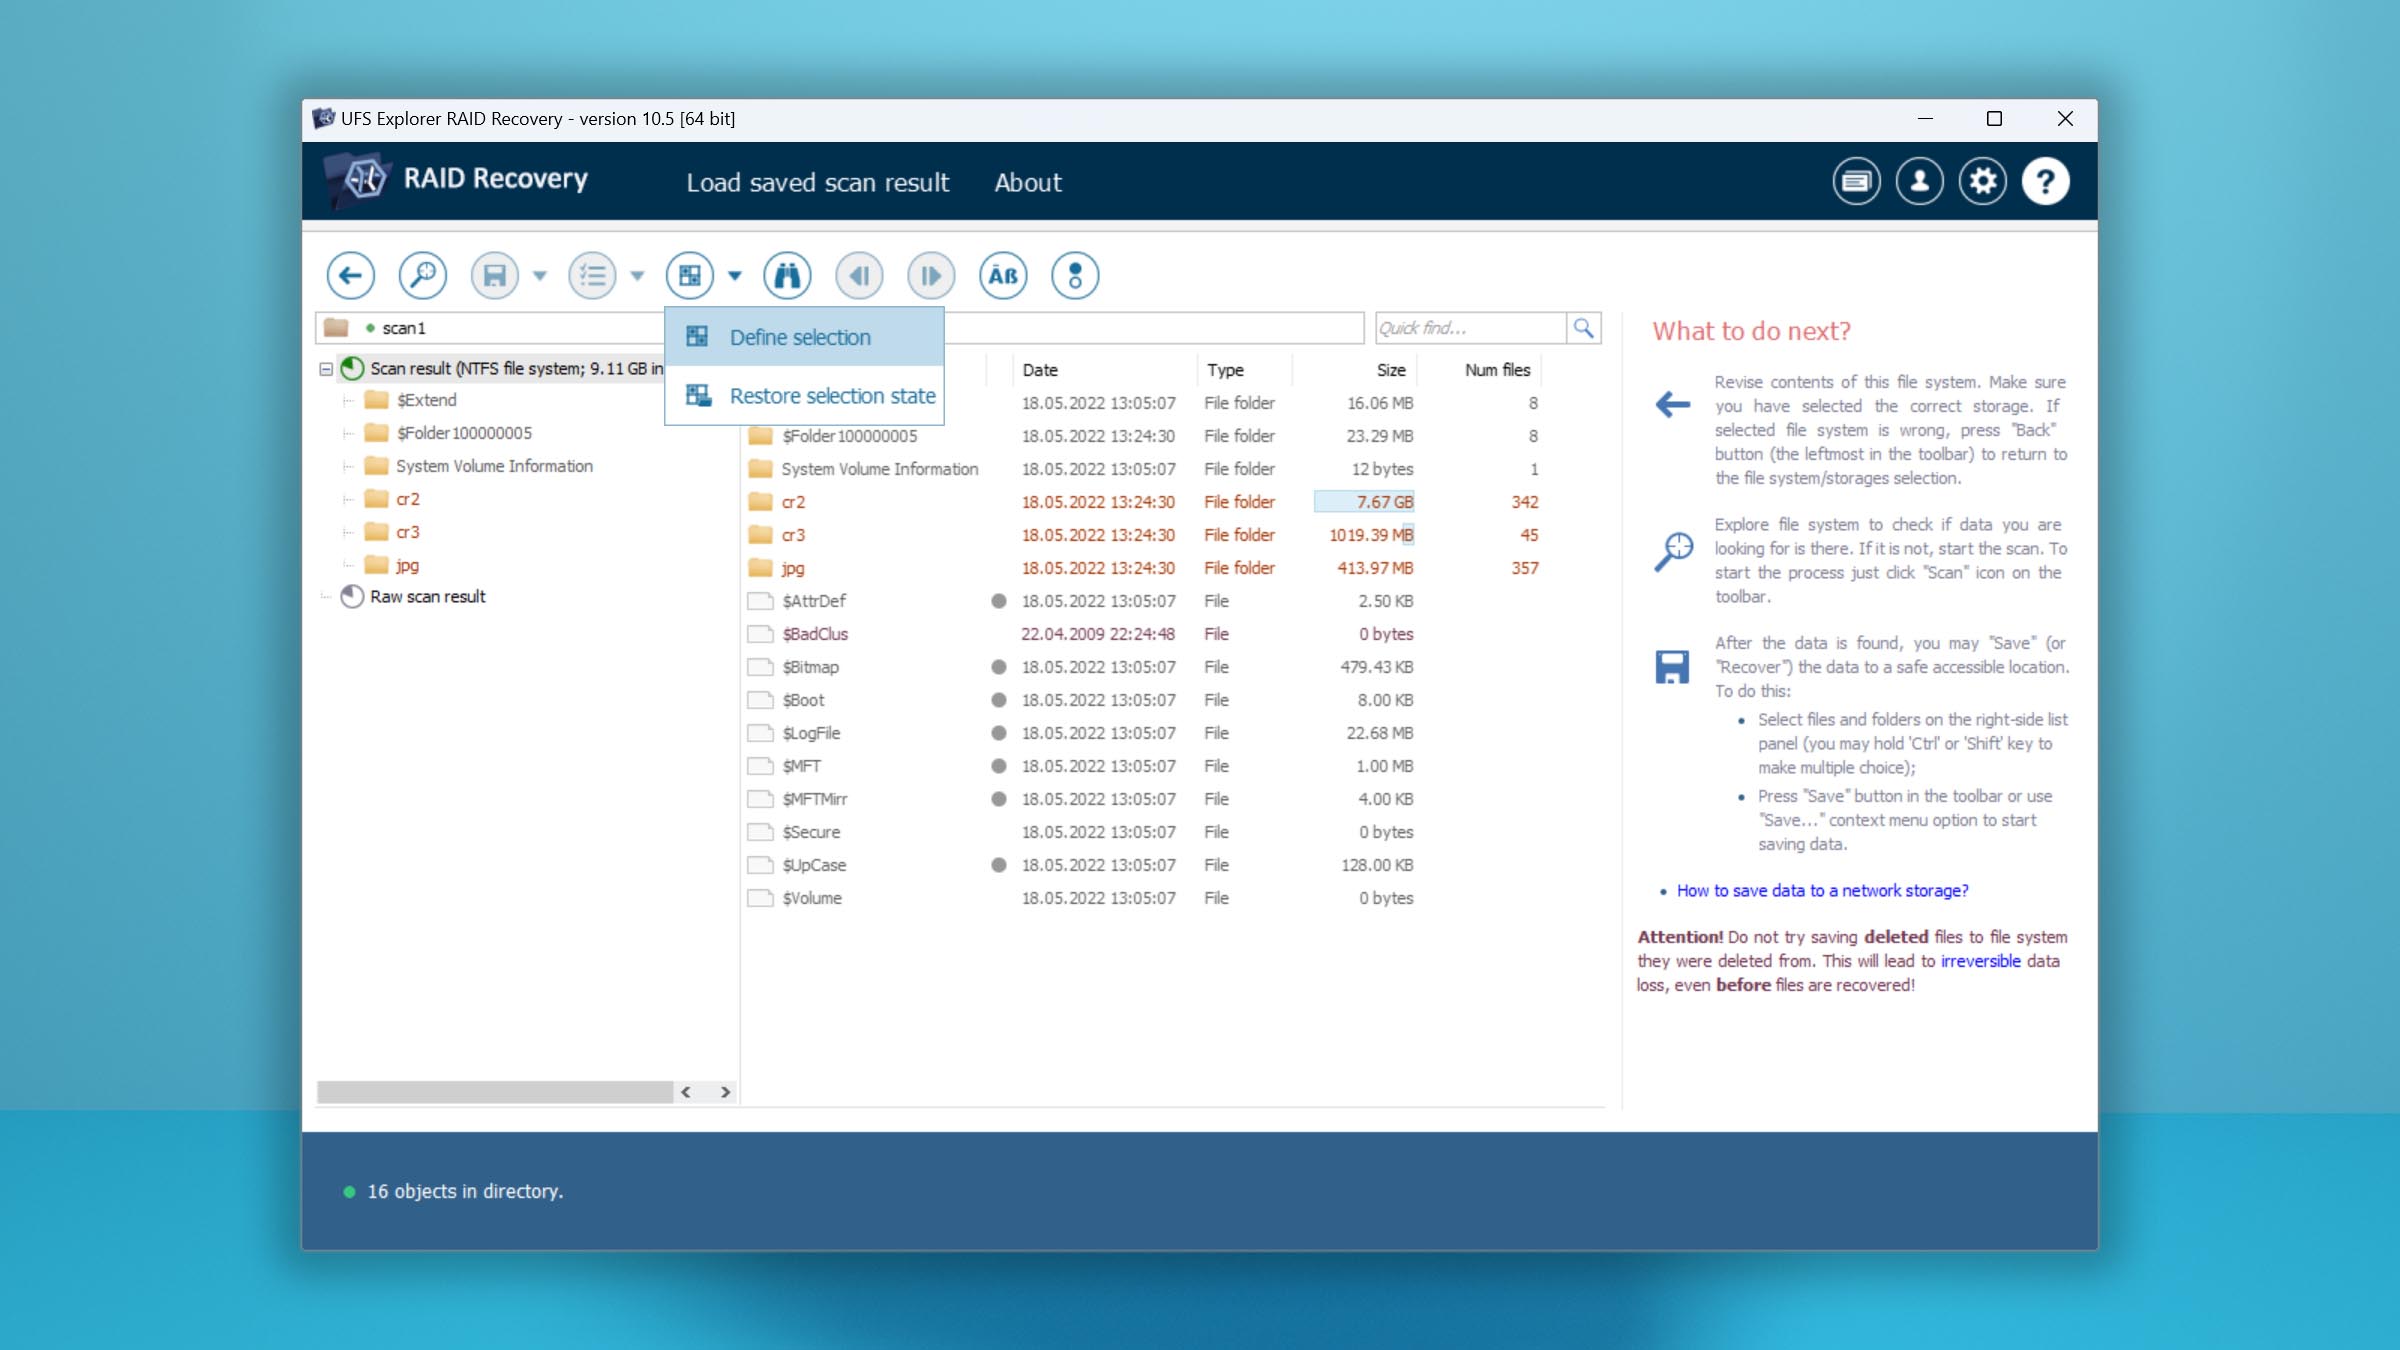Click the list view toolbar icon

tap(592, 275)
